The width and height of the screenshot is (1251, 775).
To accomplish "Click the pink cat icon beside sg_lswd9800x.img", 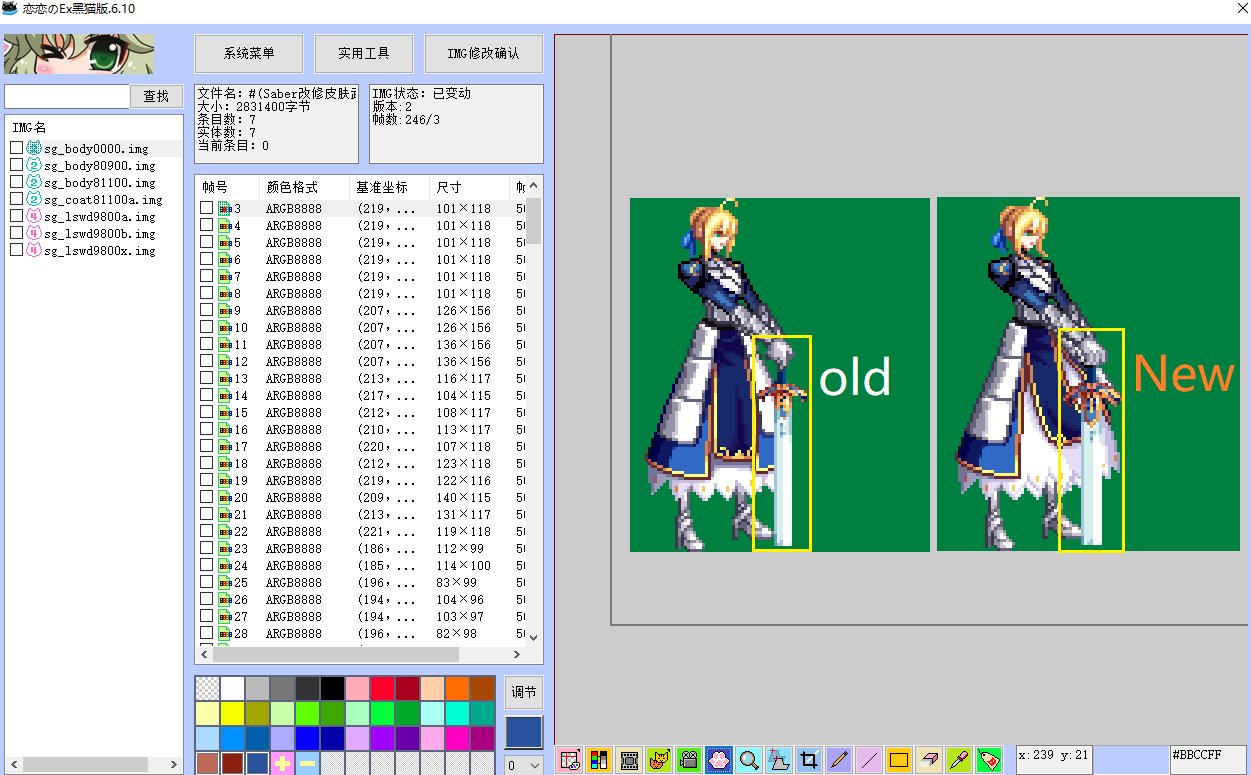I will [33, 250].
